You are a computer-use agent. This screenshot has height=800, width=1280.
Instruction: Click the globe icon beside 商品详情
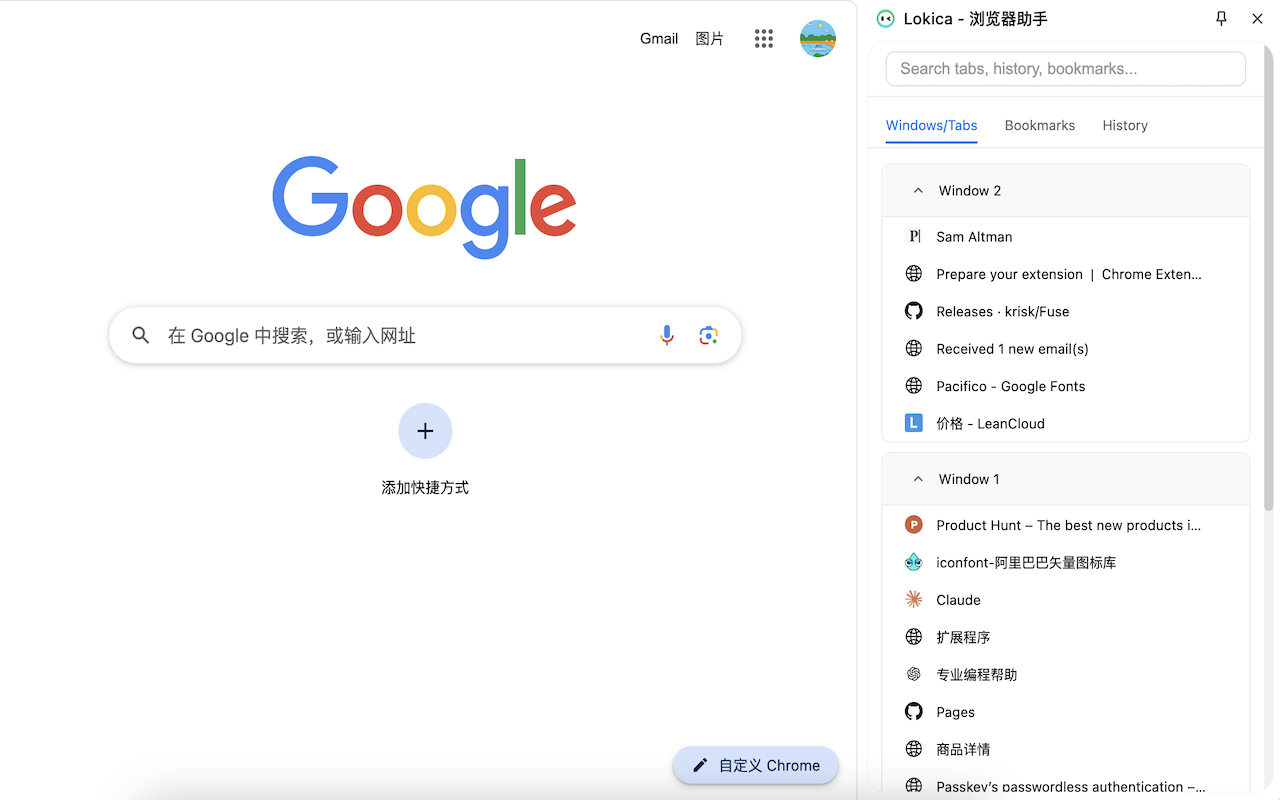click(x=913, y=749)
